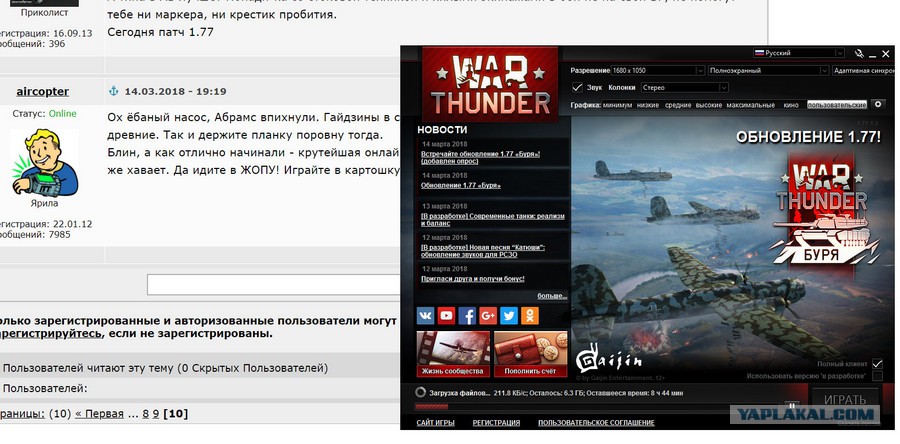The image size is (900, 444).
Task: Click post date '14.03.2018 - 19:19'
Action: (175, 91)
